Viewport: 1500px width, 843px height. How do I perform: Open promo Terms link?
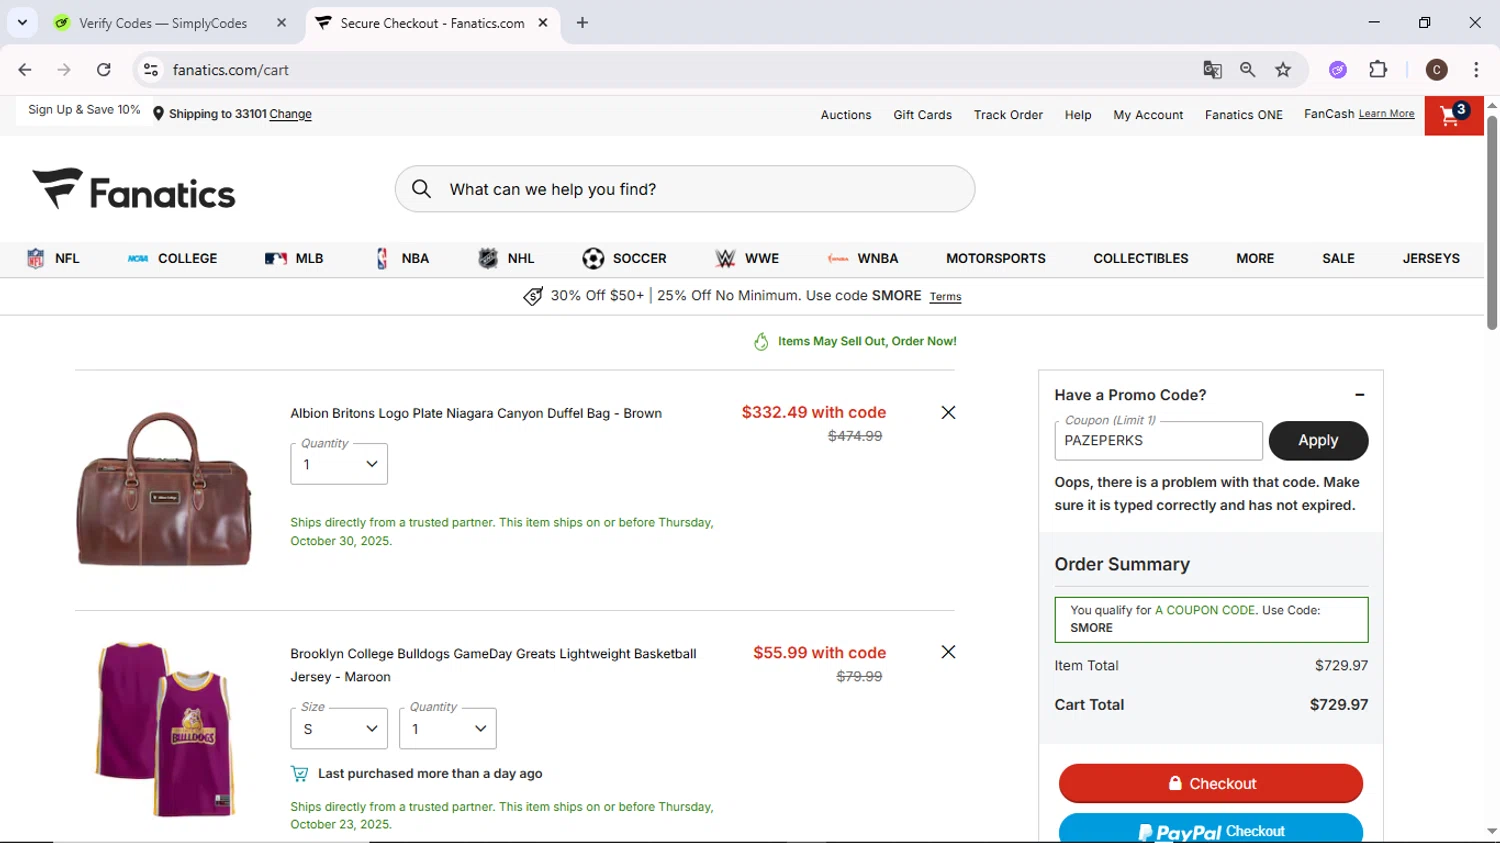click(945, 297)
